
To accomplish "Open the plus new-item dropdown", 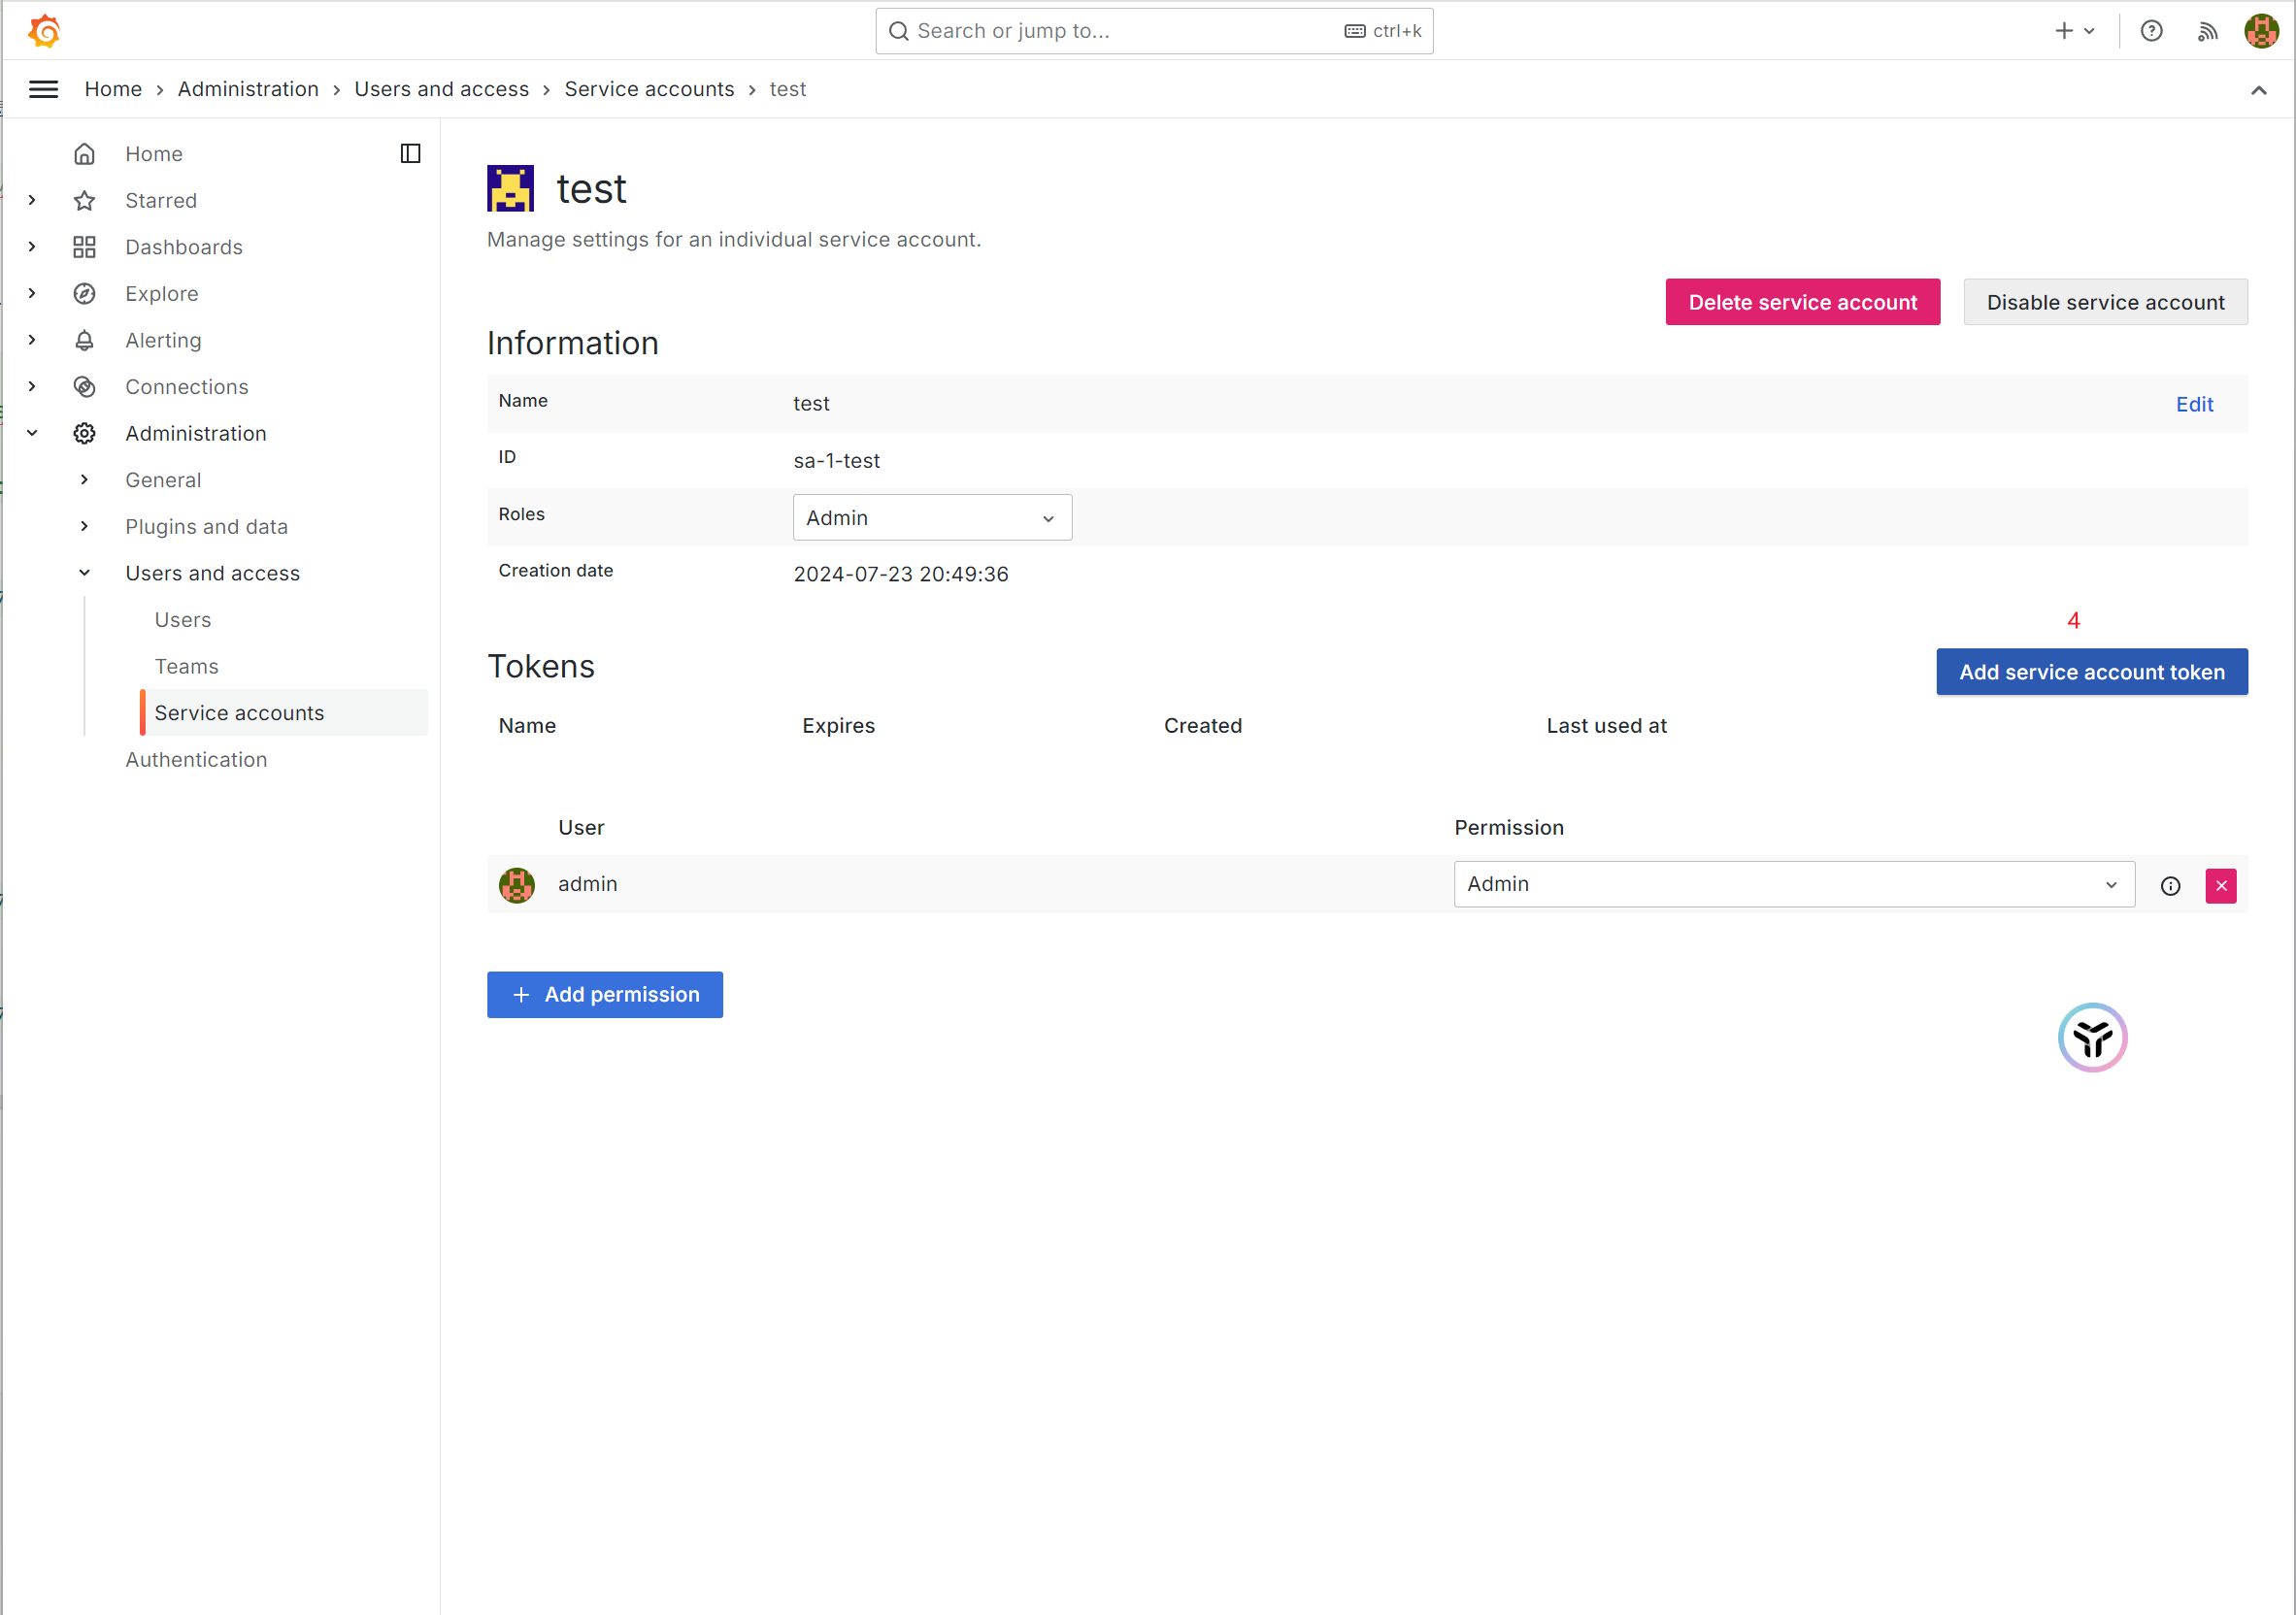I will click(x=2074, y=31).
